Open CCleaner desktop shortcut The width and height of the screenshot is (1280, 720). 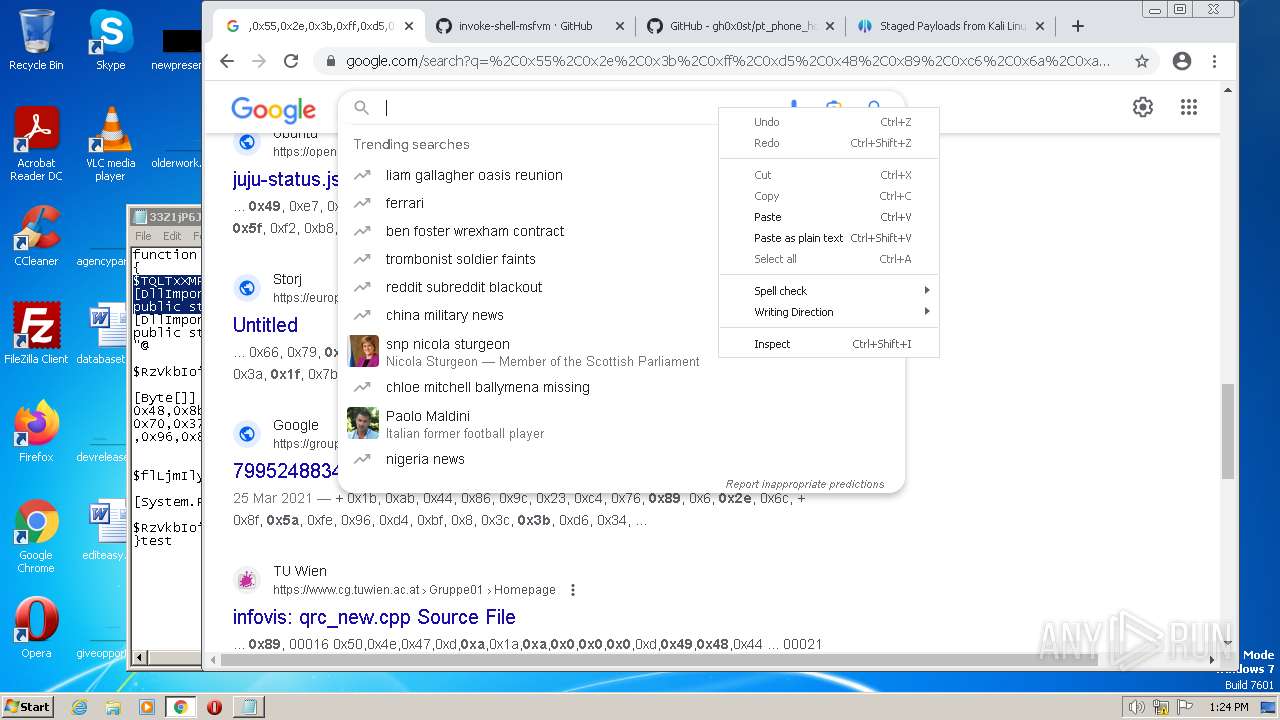point(36,236)
